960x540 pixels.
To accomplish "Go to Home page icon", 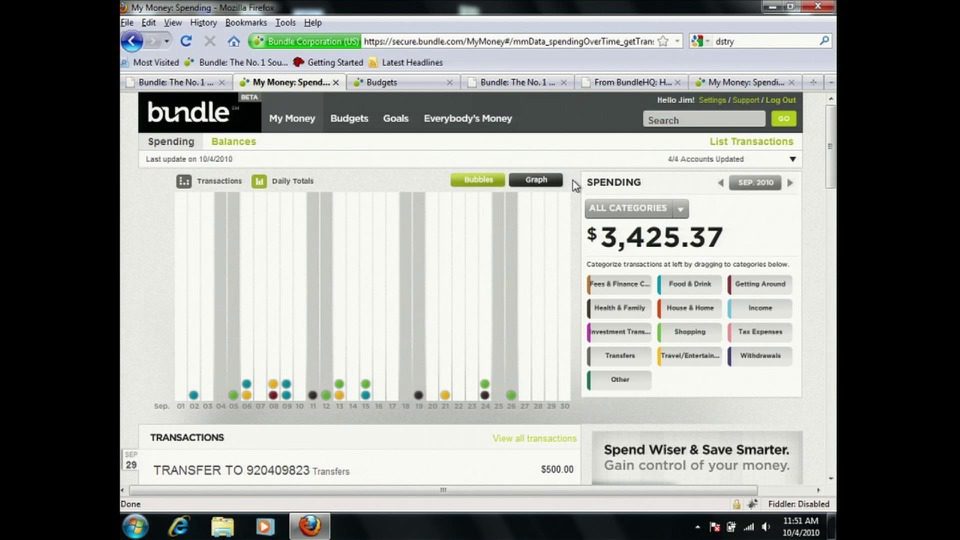I will click(233, 42).
